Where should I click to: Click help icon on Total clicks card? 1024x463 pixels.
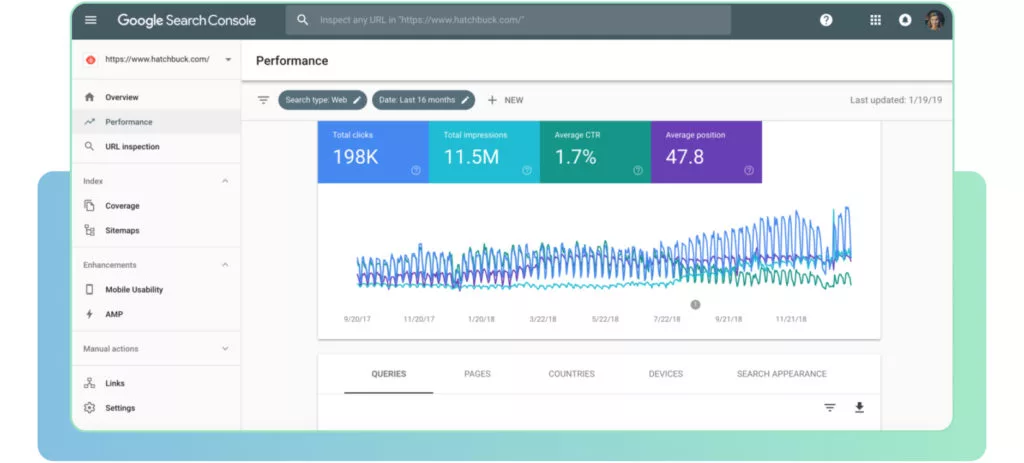(416, 170)
